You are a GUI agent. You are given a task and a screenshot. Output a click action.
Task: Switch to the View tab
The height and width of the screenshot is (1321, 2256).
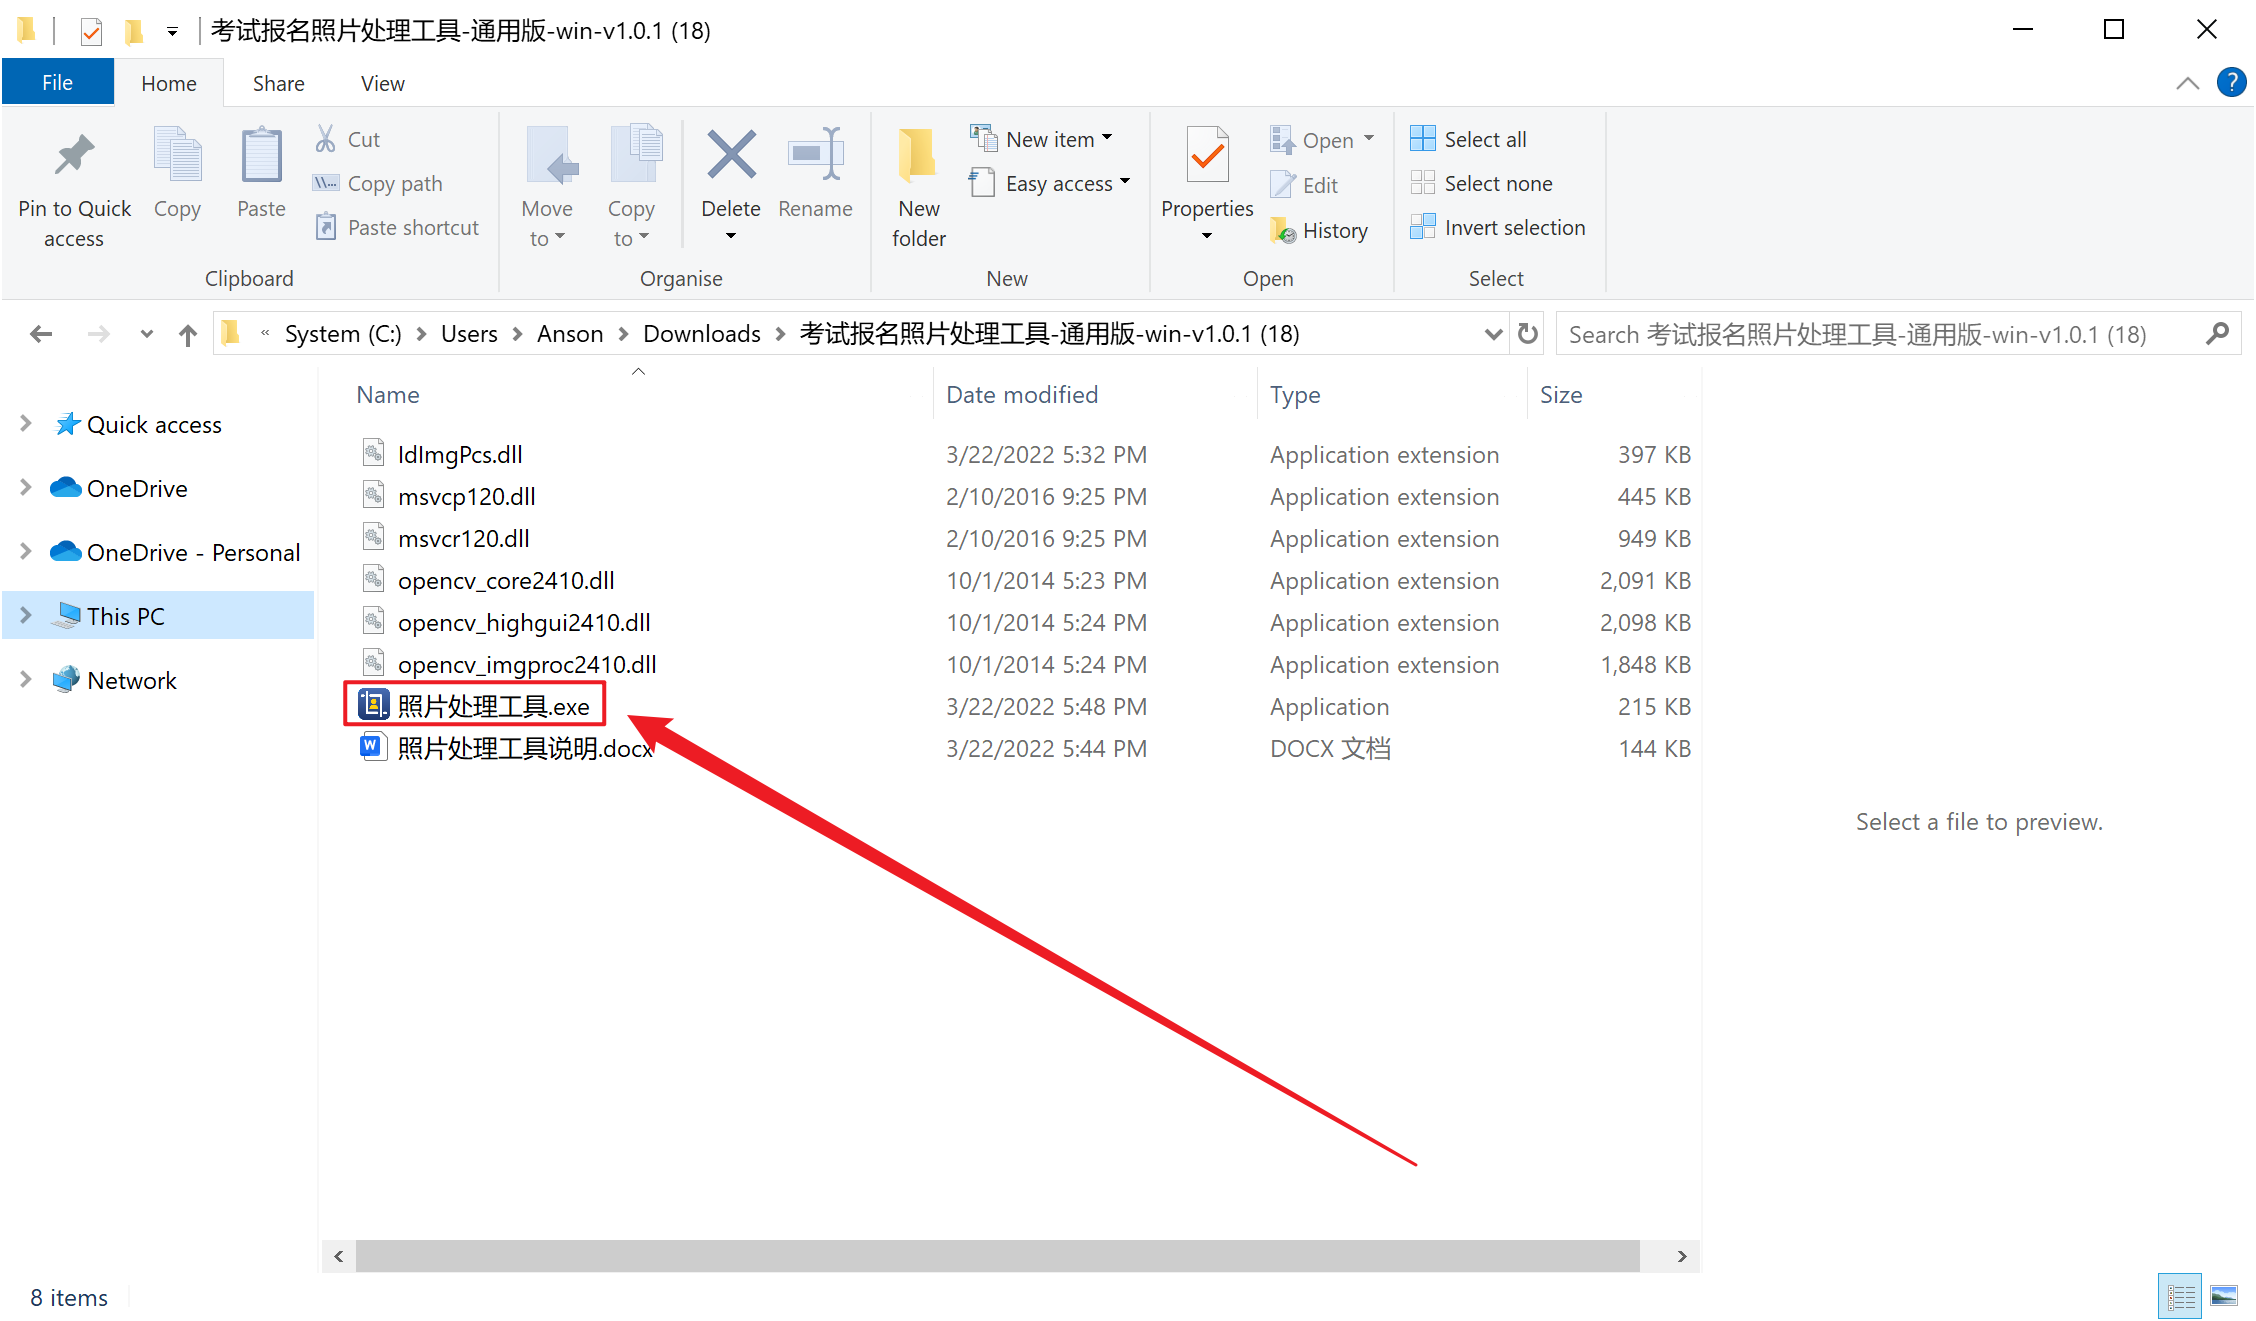(x=381, y=82)
